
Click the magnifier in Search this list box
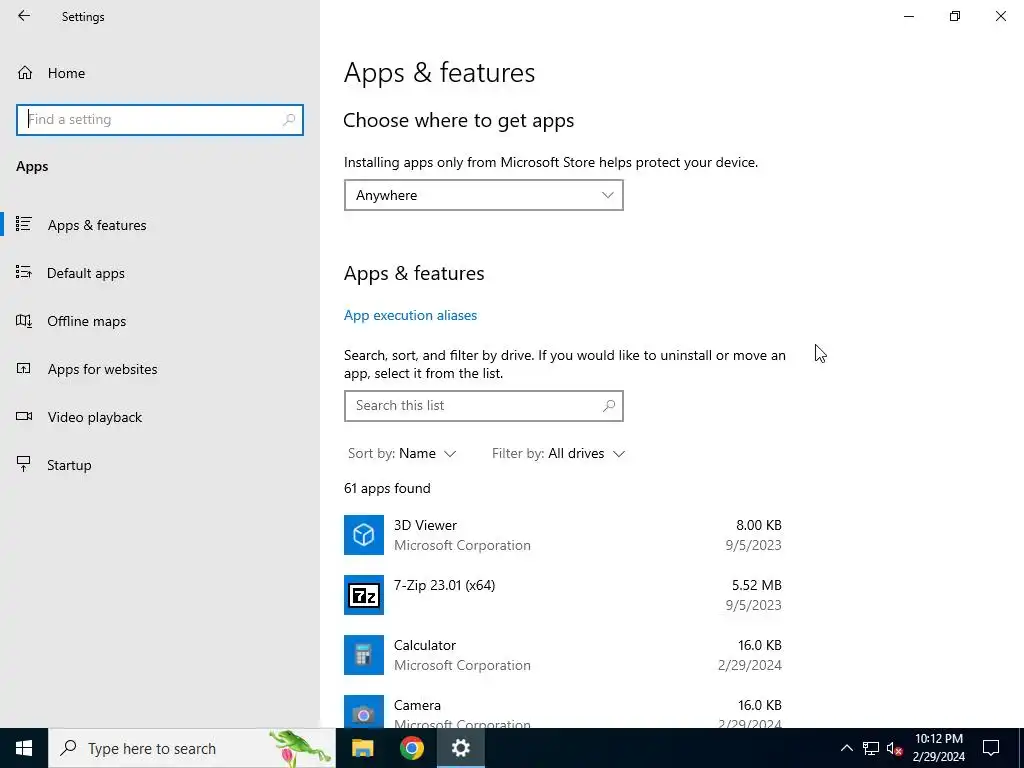point(609,406)
